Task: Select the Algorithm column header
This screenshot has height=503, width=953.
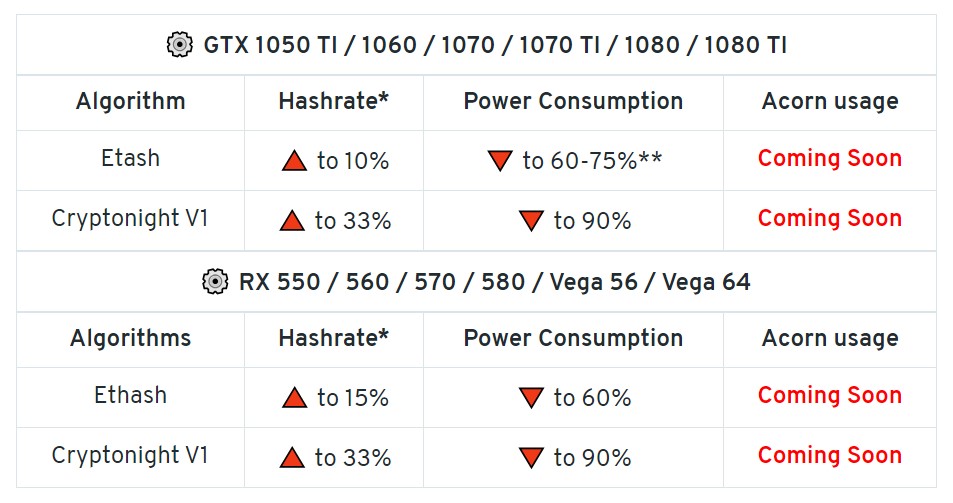Action: click(x=130, y=101)
